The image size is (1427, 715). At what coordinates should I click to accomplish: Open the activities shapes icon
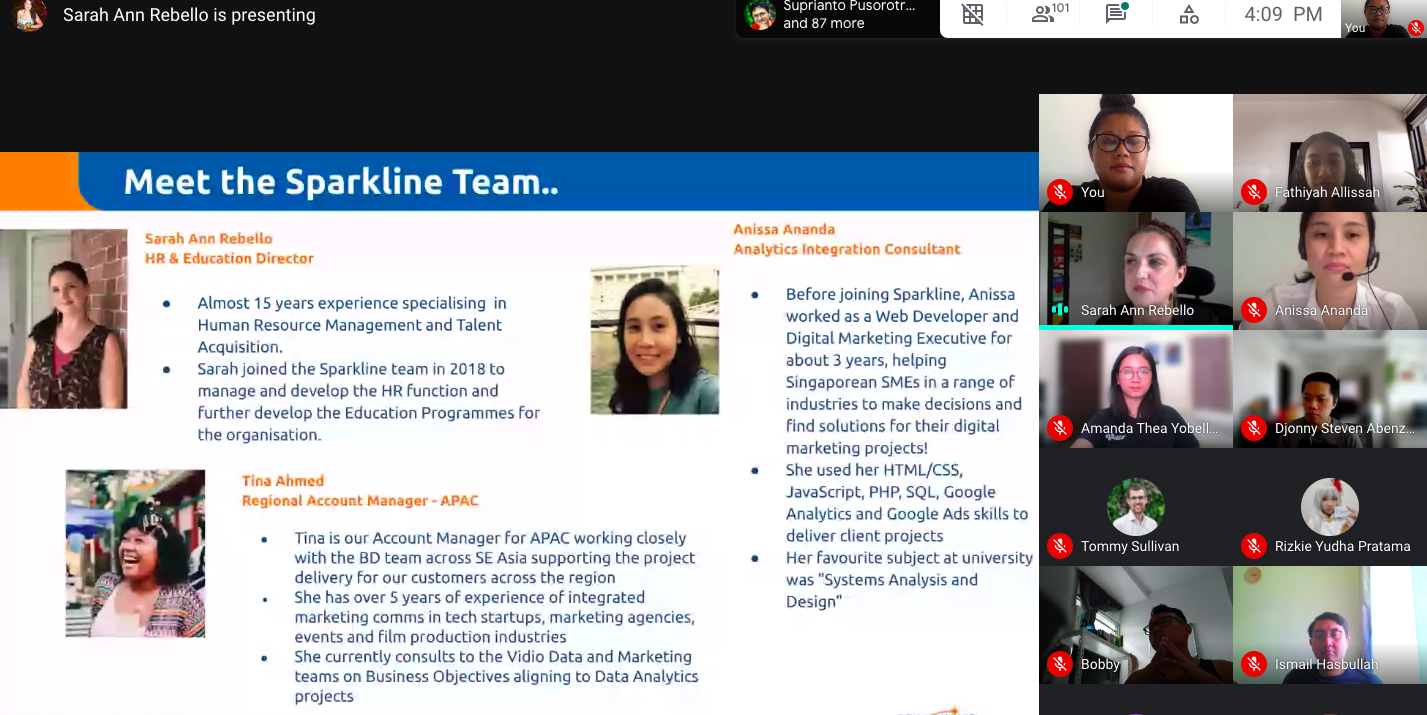pos(1189,15)
